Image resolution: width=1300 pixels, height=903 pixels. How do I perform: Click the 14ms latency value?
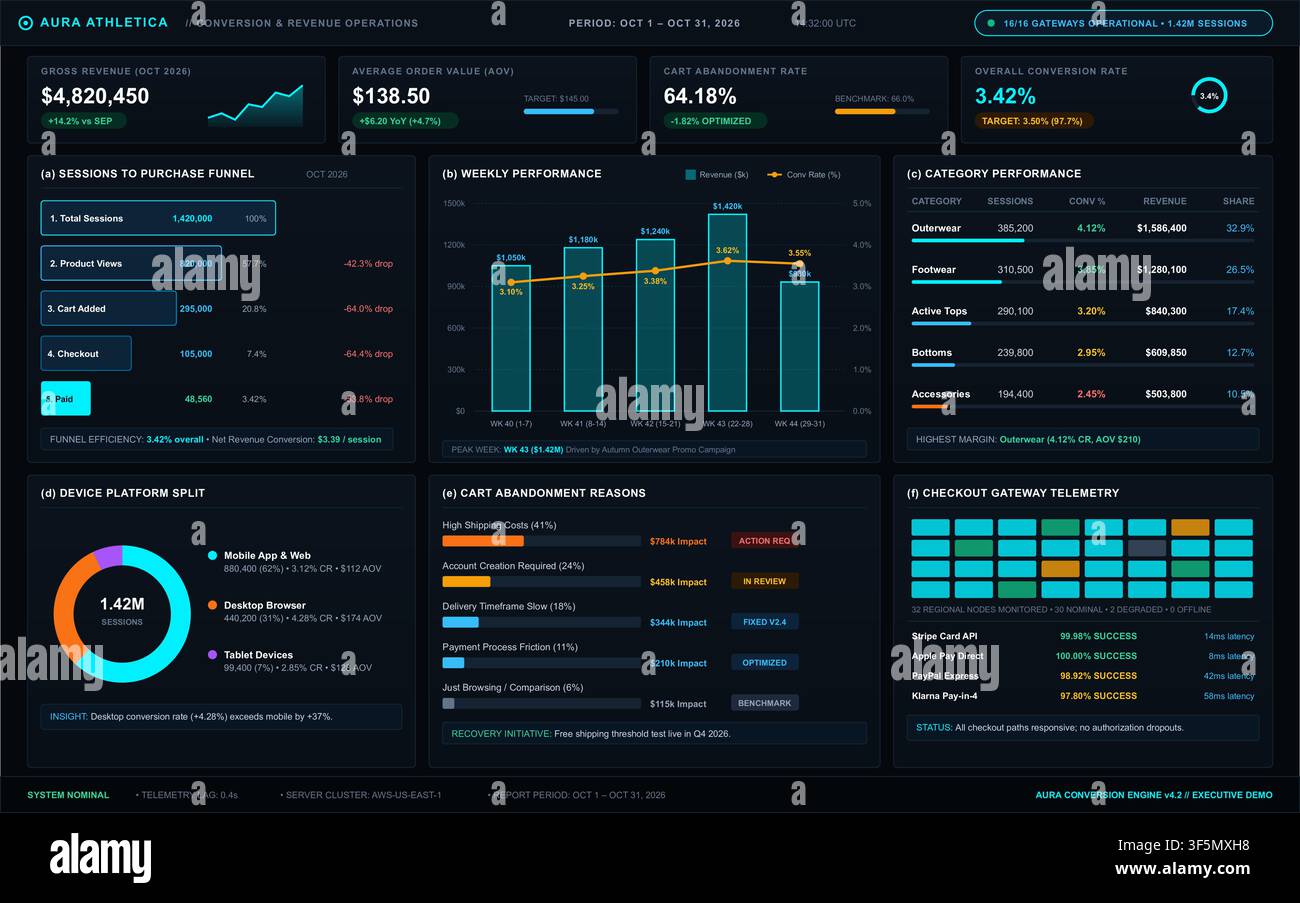[1229, 636]
